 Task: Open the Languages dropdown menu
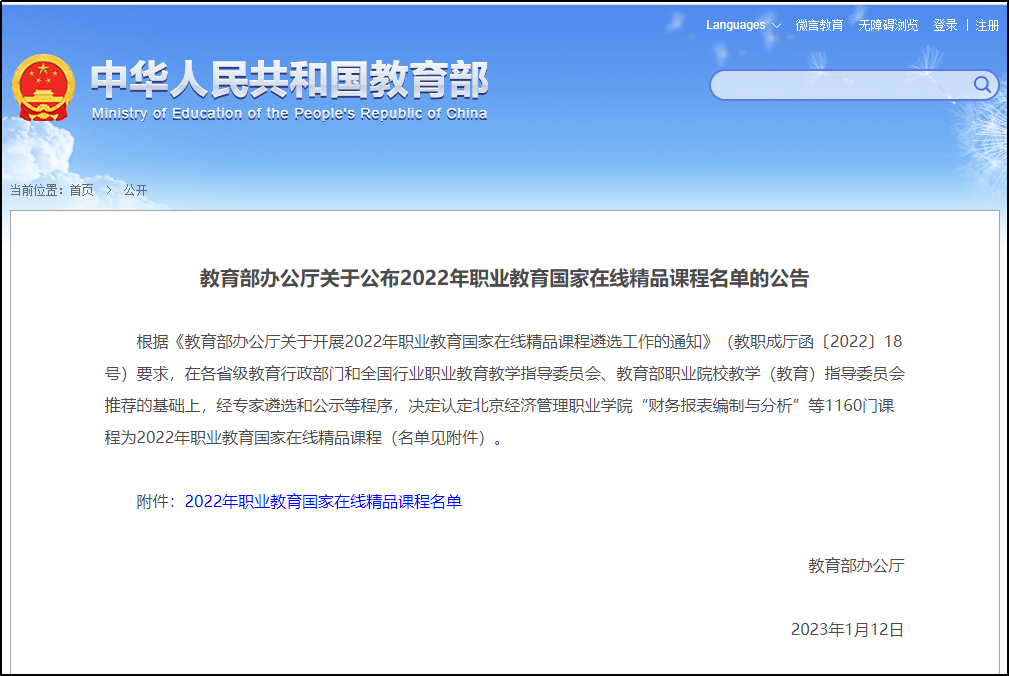point(735,25)
